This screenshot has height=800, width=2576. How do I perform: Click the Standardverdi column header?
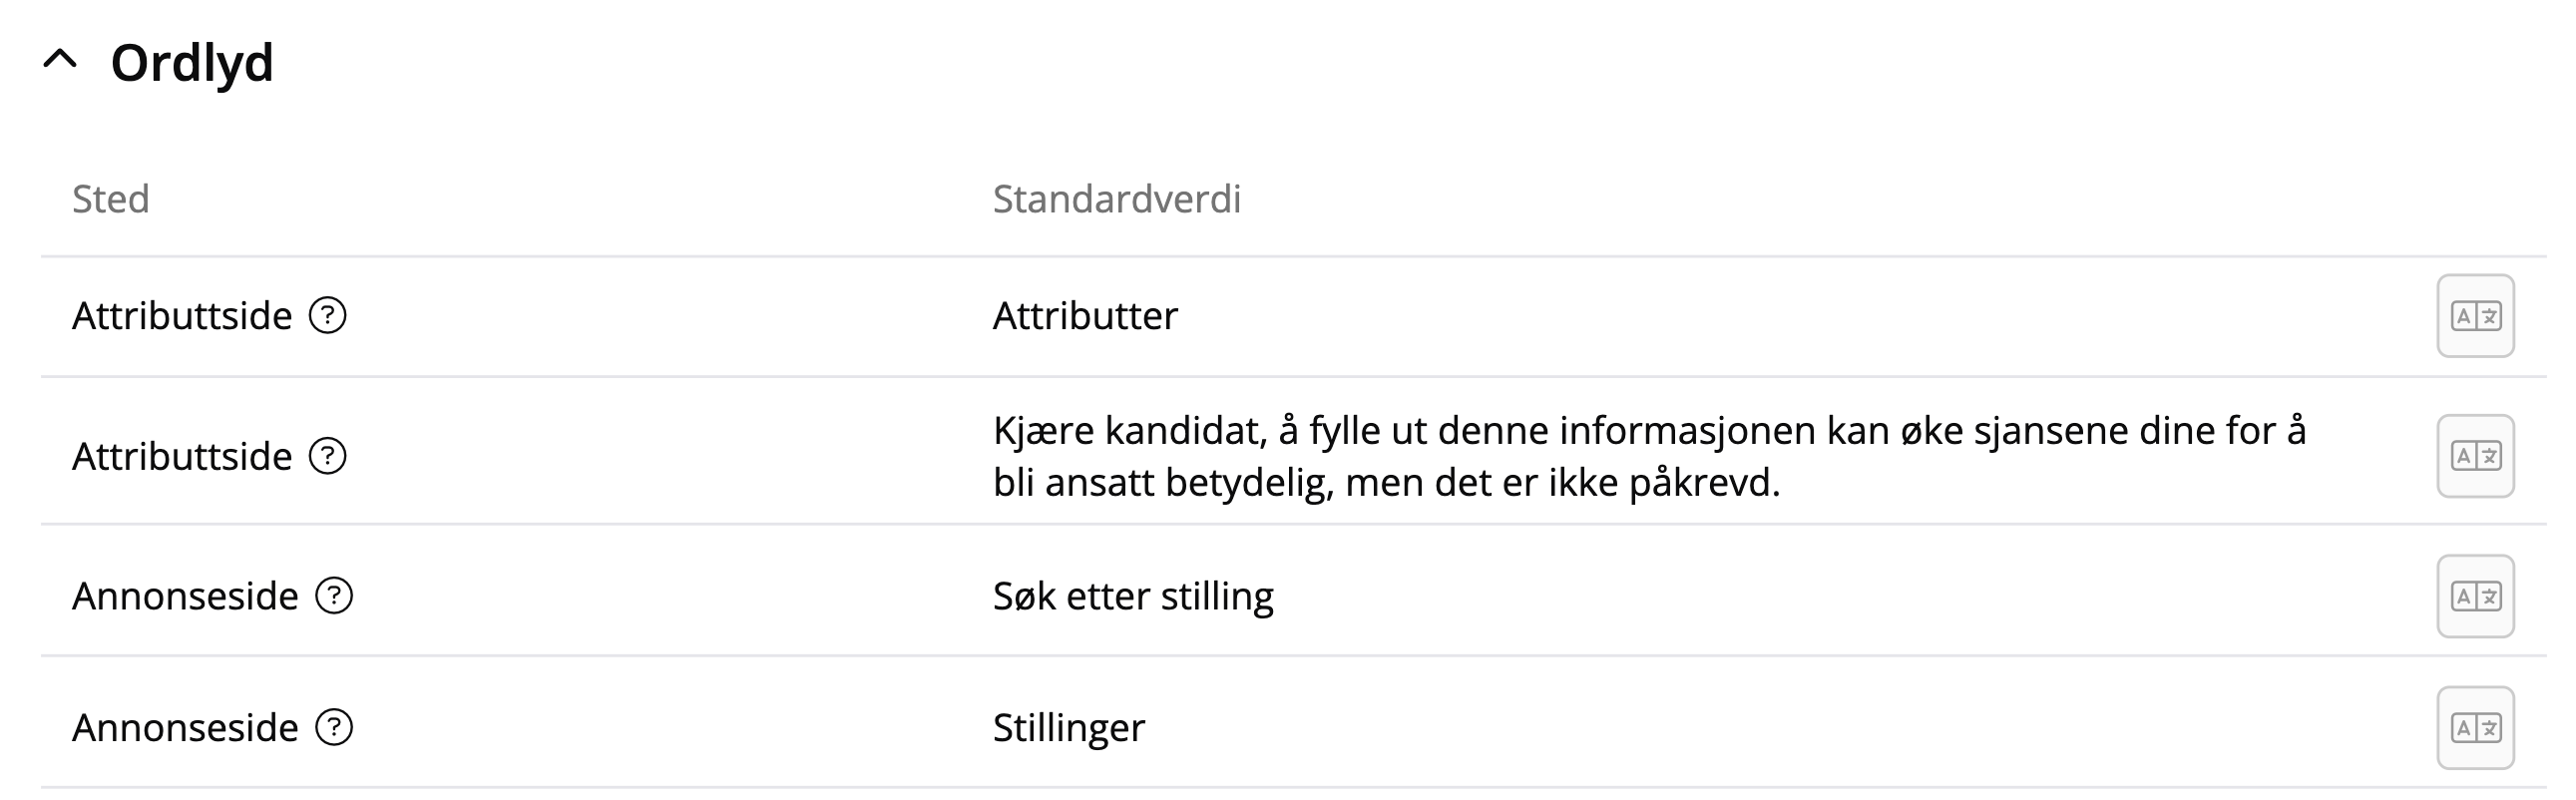(x=1116, y=199)
